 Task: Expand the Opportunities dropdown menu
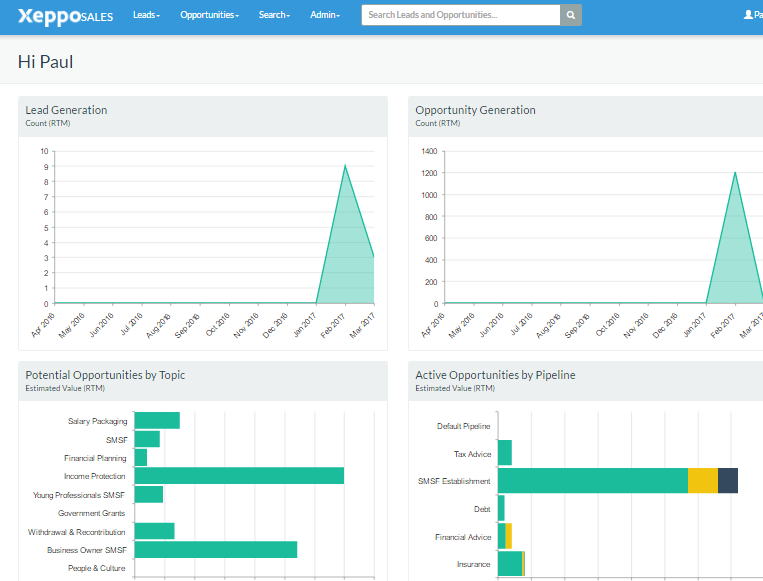click(x=209, y=15)
